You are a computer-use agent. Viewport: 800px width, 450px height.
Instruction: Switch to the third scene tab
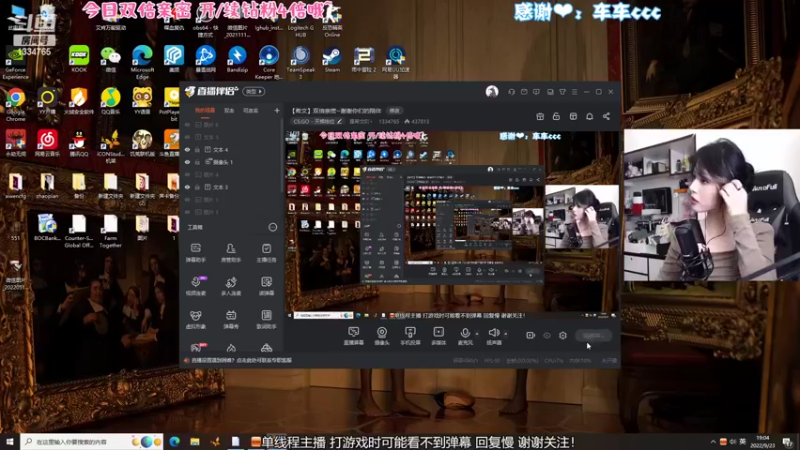click(250, 110)
